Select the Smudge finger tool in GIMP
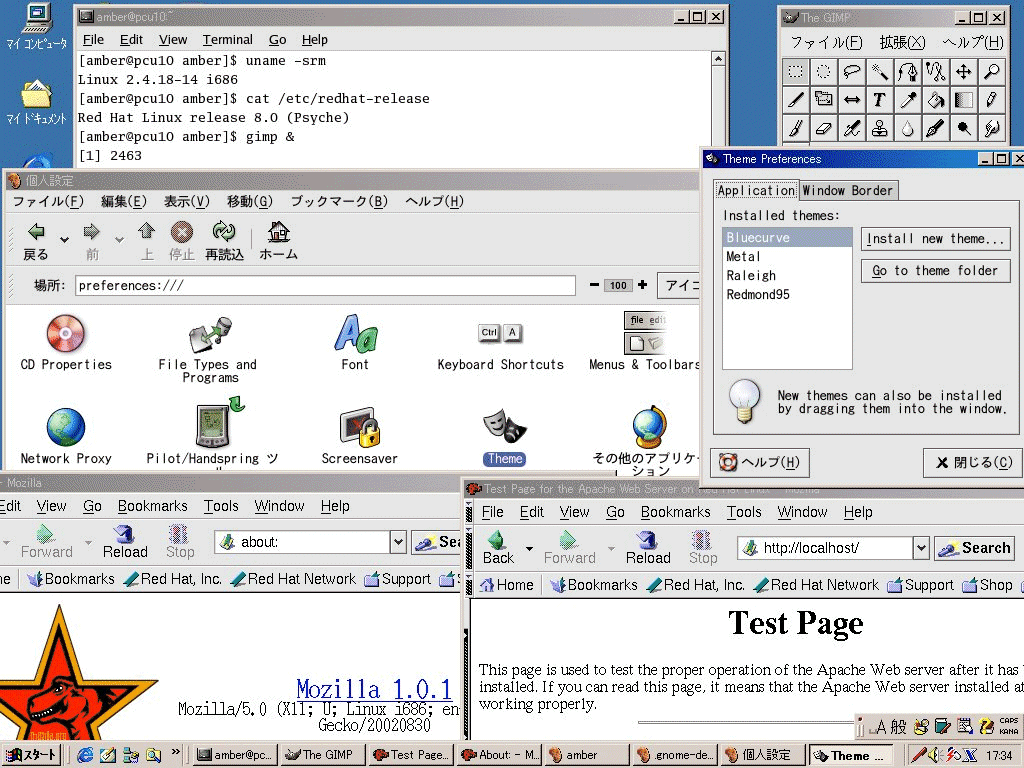1024x768 pixels. point(992,128)
